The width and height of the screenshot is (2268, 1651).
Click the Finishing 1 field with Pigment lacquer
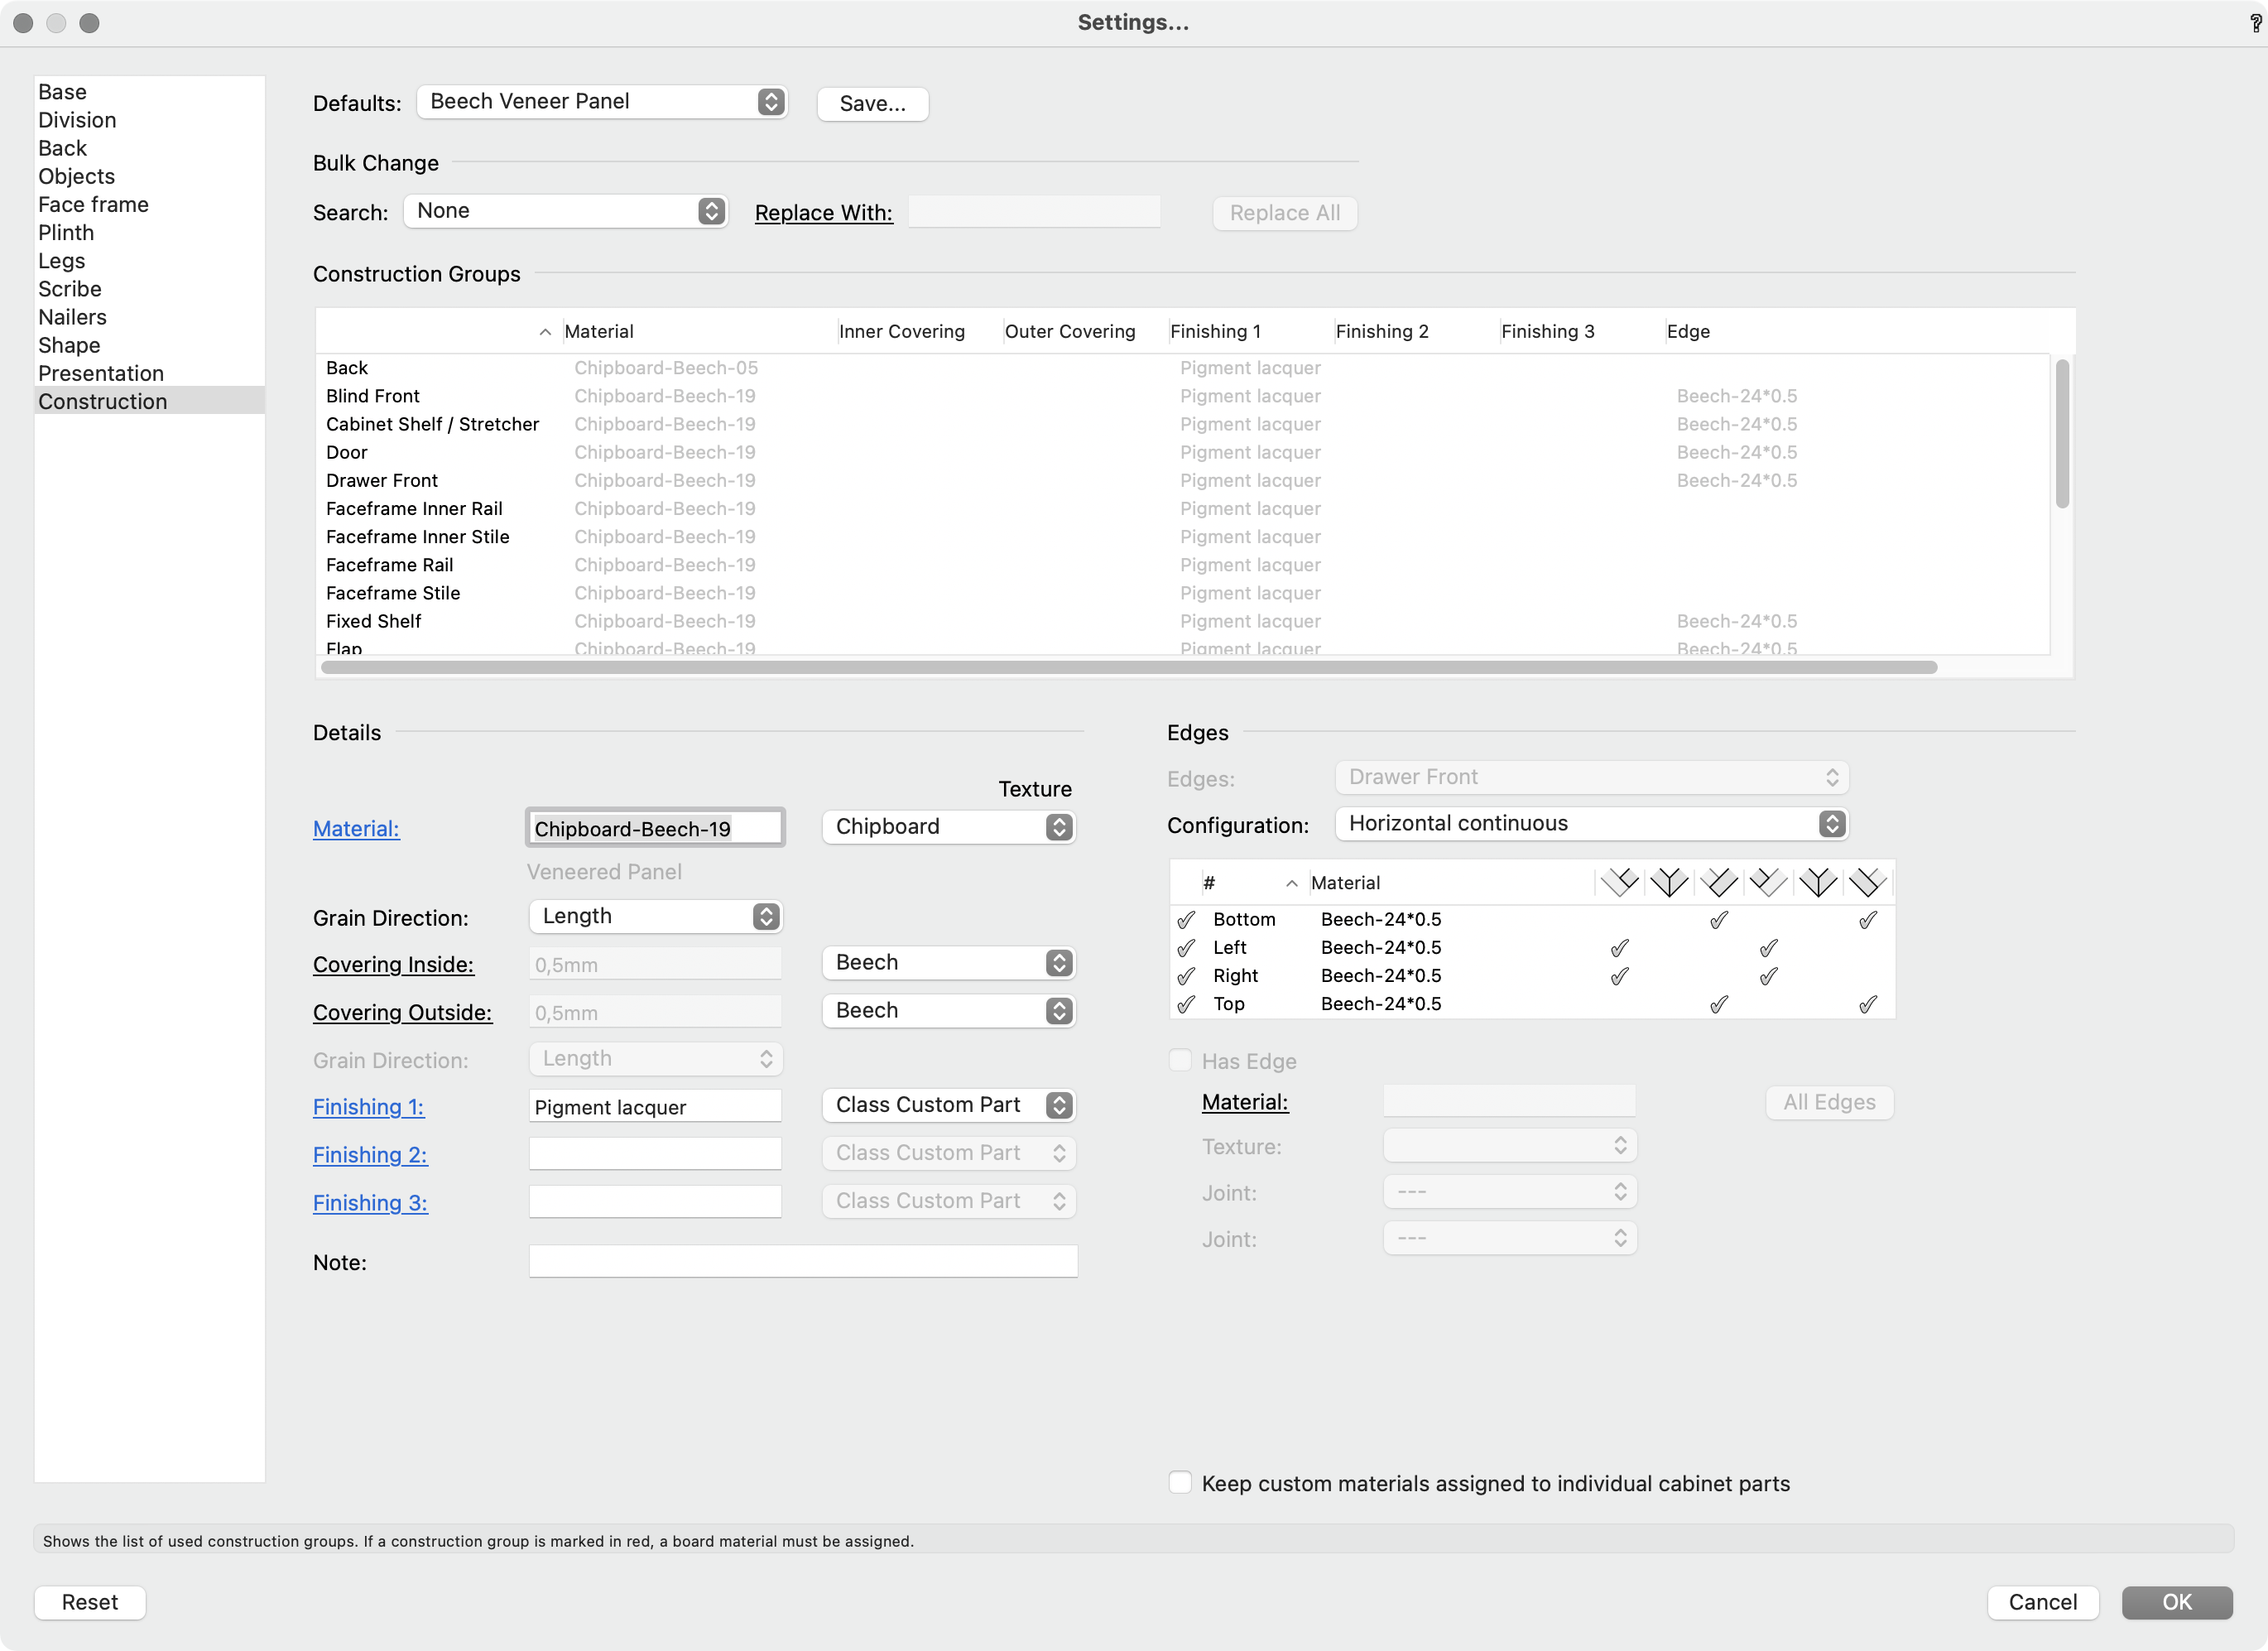click(655, 1106)
